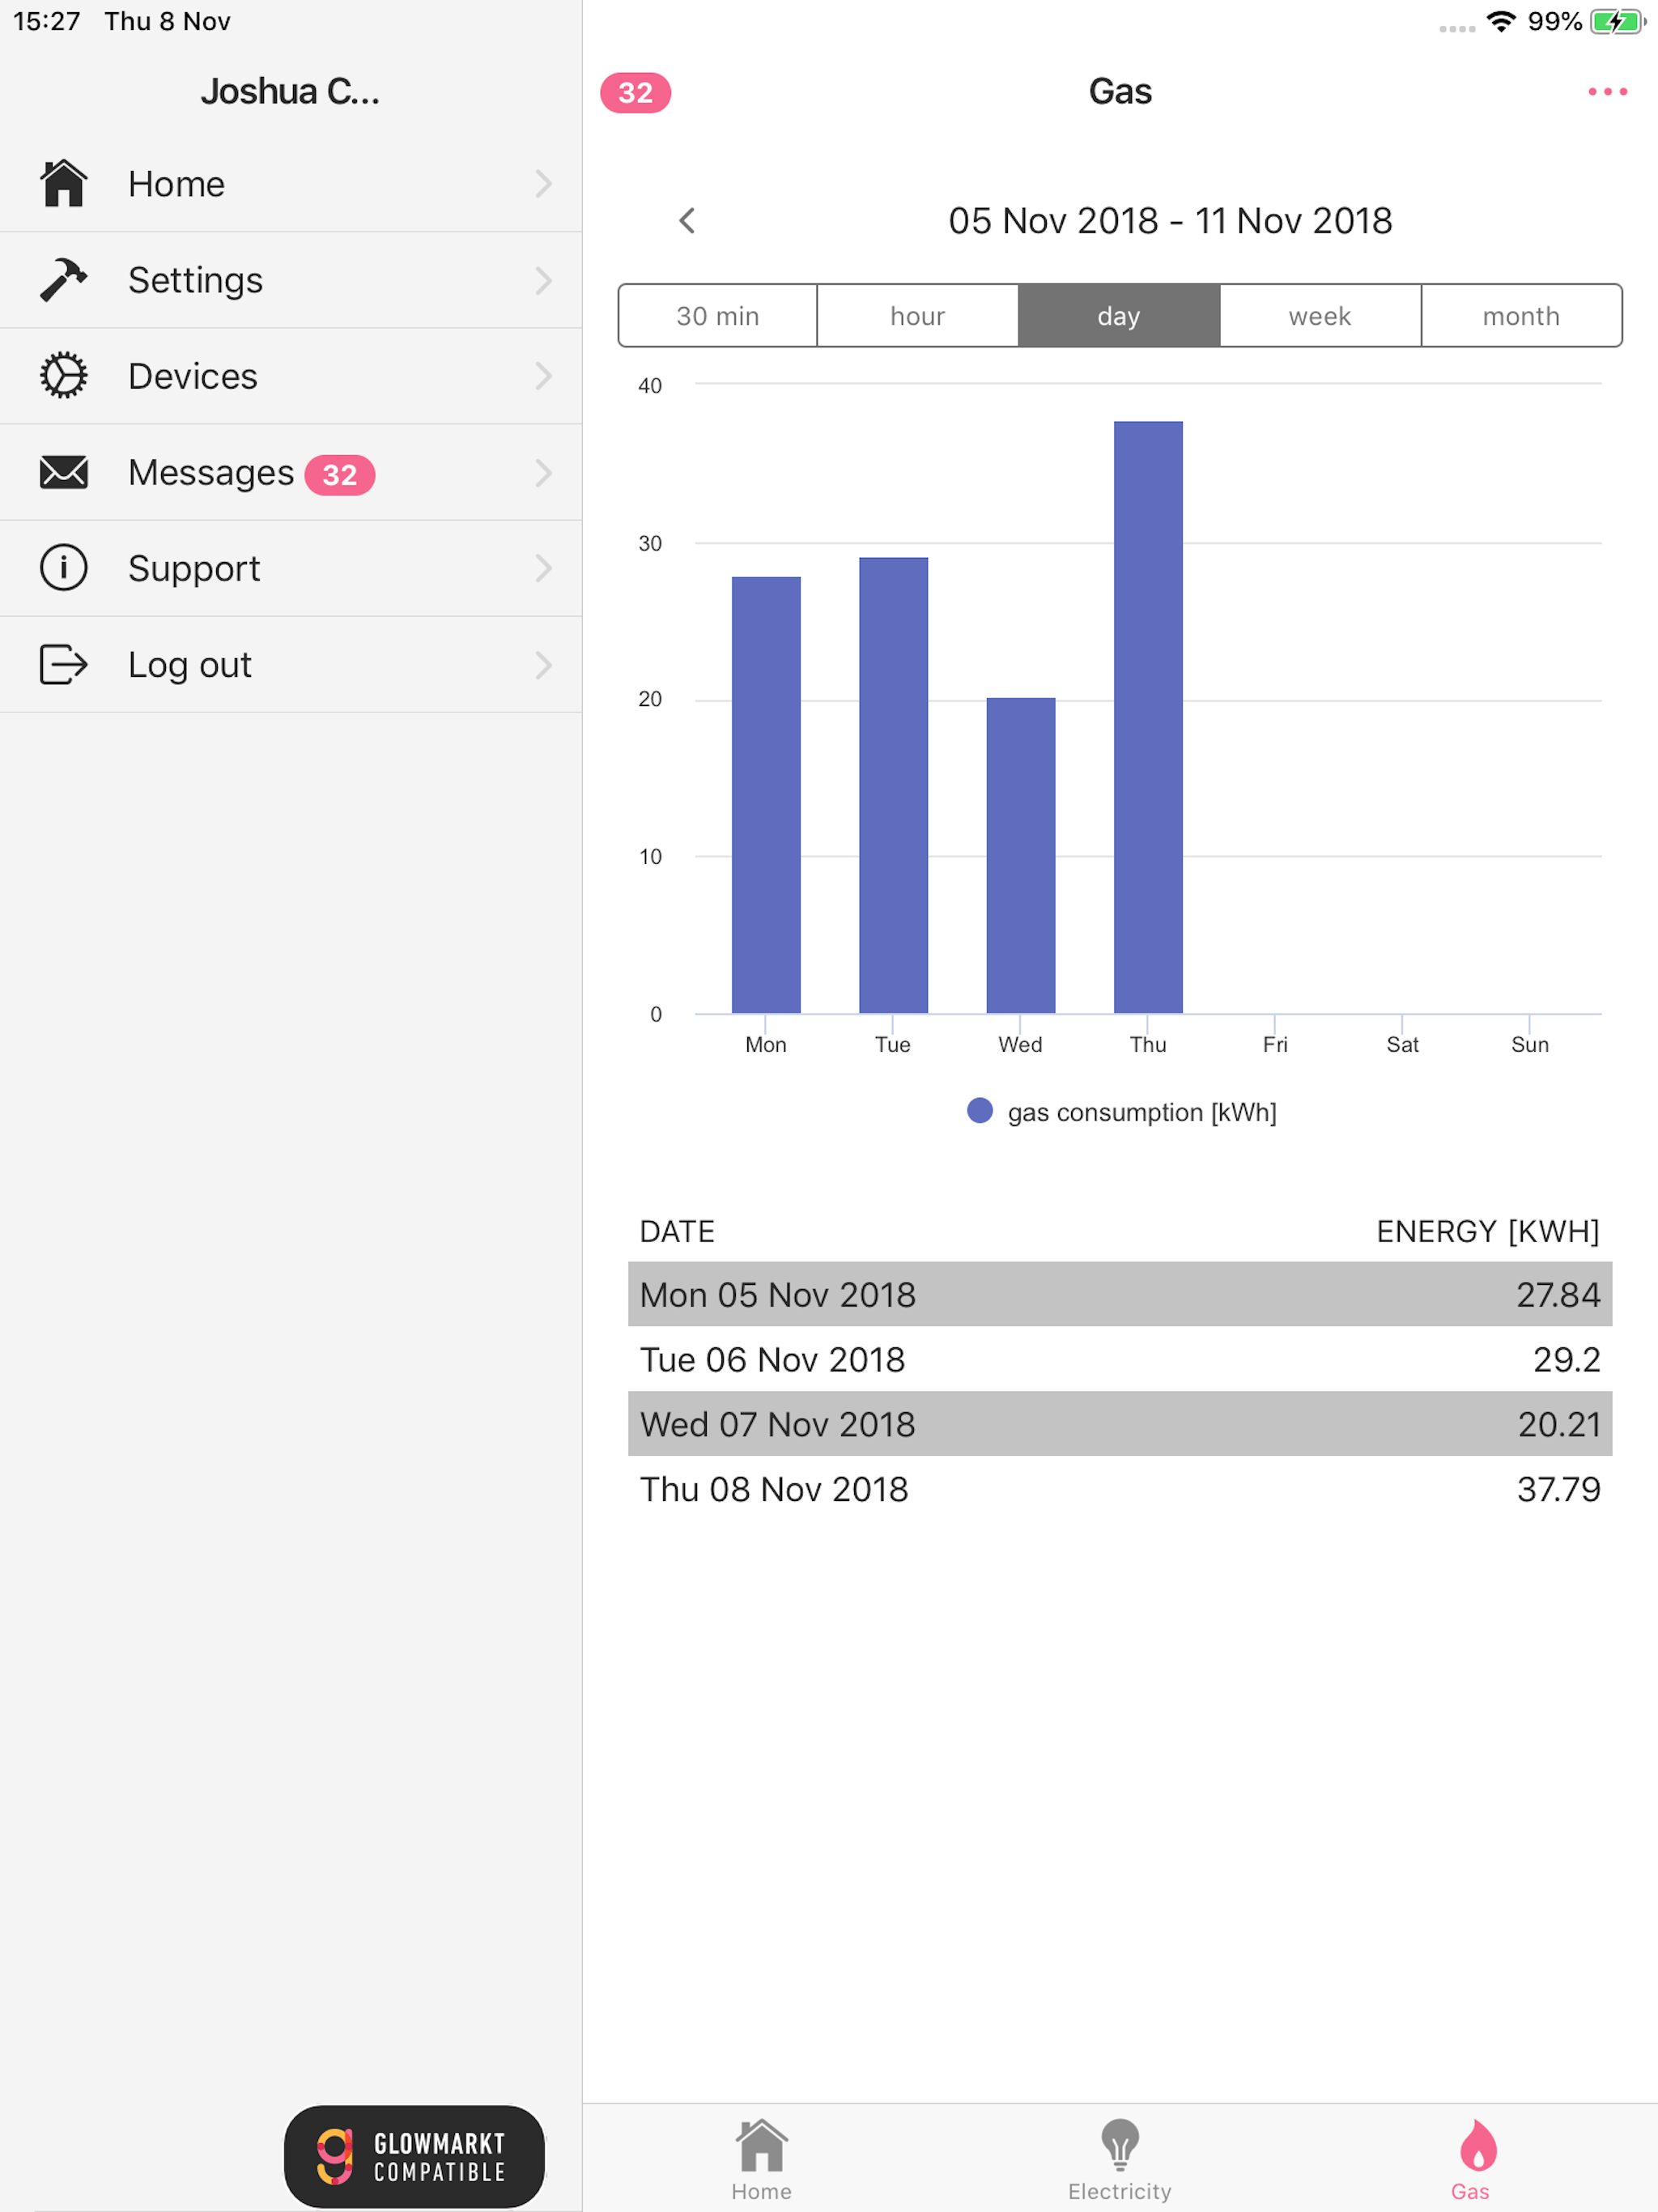Select the Devices gear icon
1658x2212 pixels.
click(x=64, y=375)
